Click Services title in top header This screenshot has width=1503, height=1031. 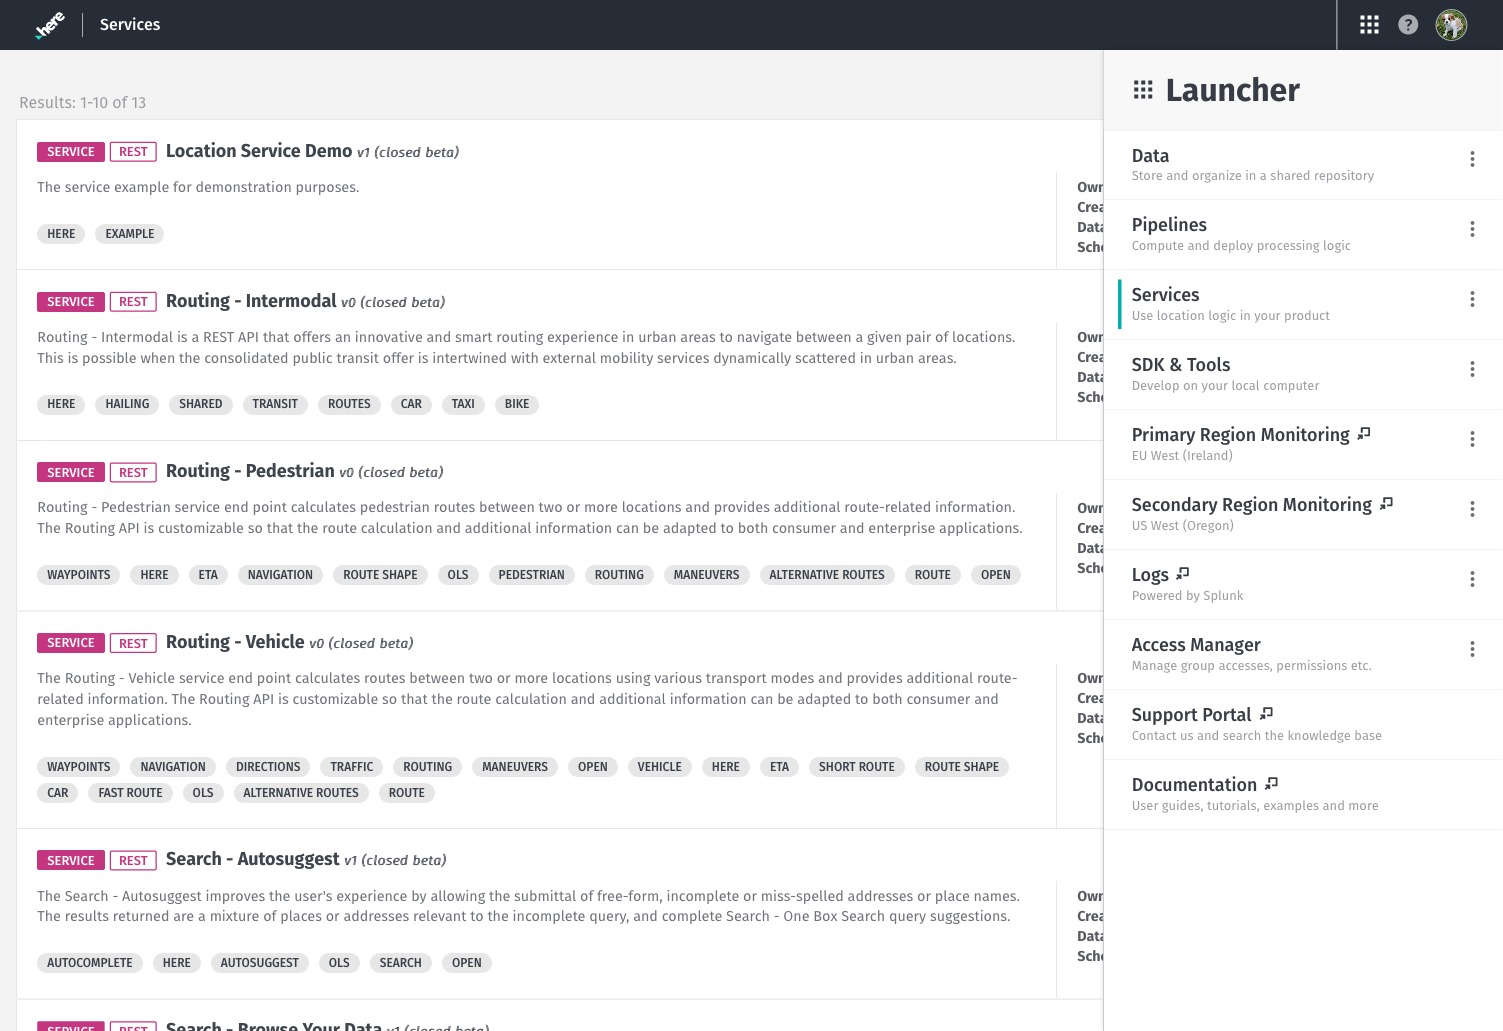coord(130,25)
